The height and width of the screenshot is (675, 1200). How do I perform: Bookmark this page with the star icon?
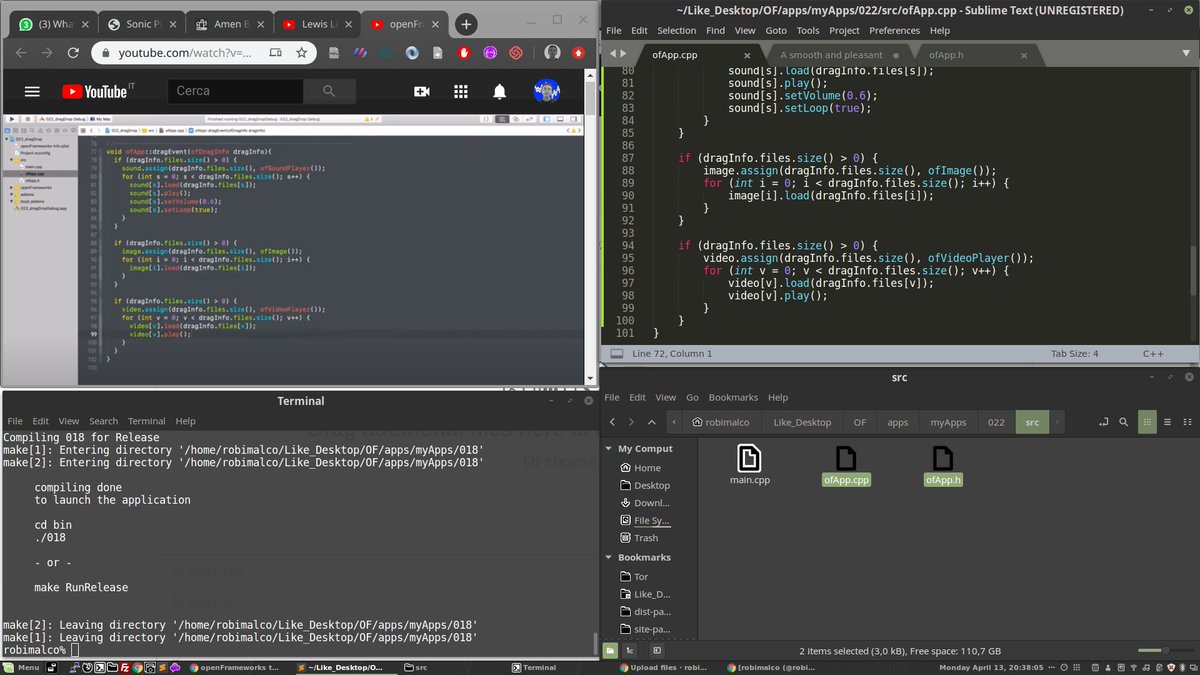301,52
